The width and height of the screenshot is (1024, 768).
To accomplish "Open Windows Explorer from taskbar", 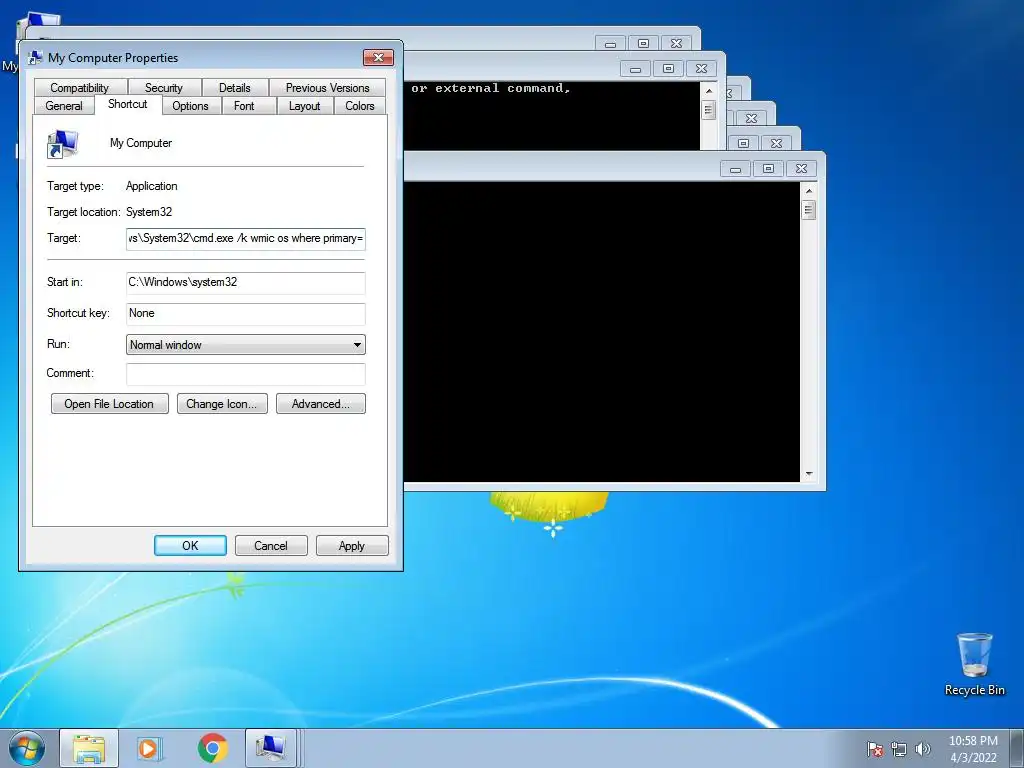I will [x=89, y=748].
